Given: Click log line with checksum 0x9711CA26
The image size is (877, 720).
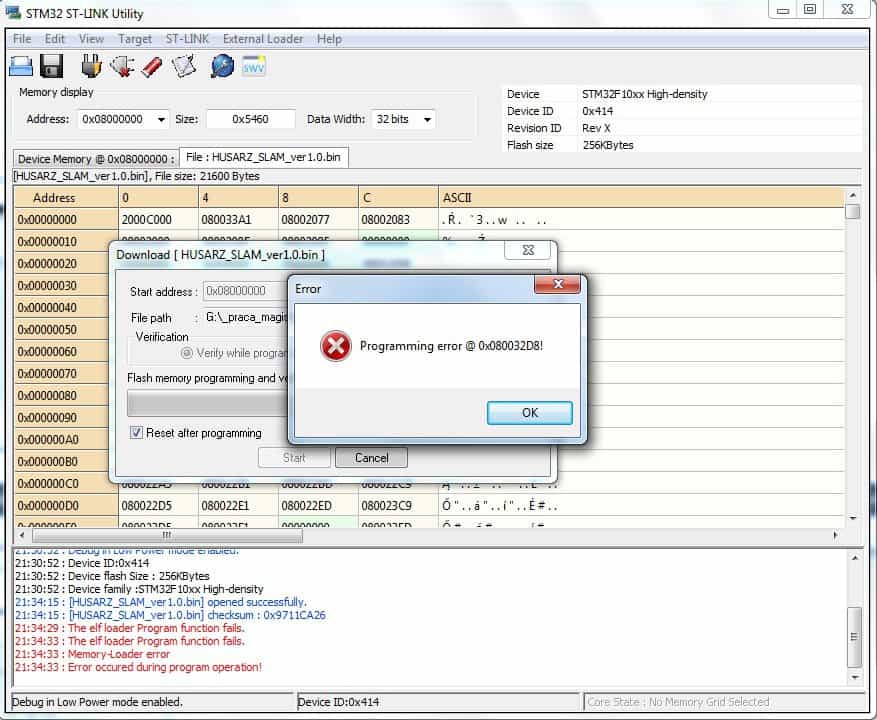Looking at the screenshot, I should 170,615.
